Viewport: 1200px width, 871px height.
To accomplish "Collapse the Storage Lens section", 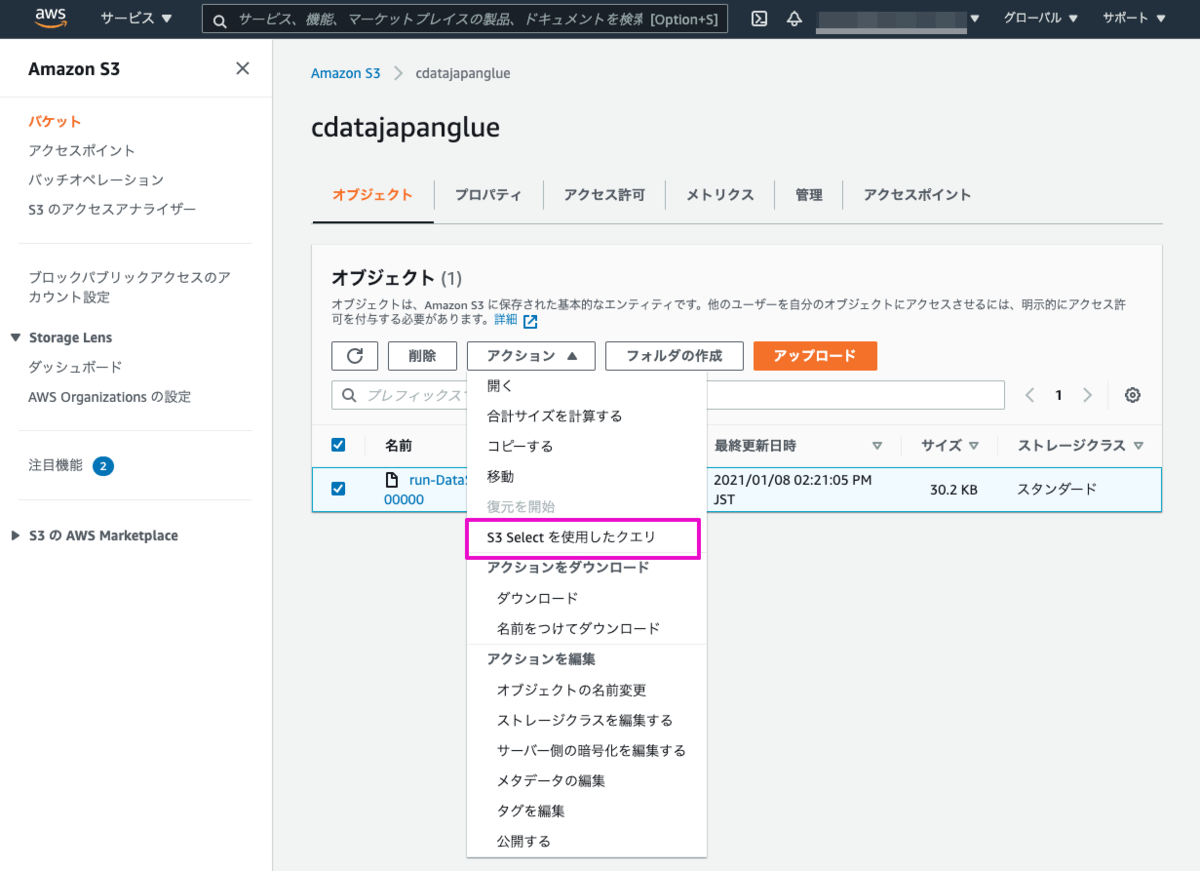I will tap(16, 338).
